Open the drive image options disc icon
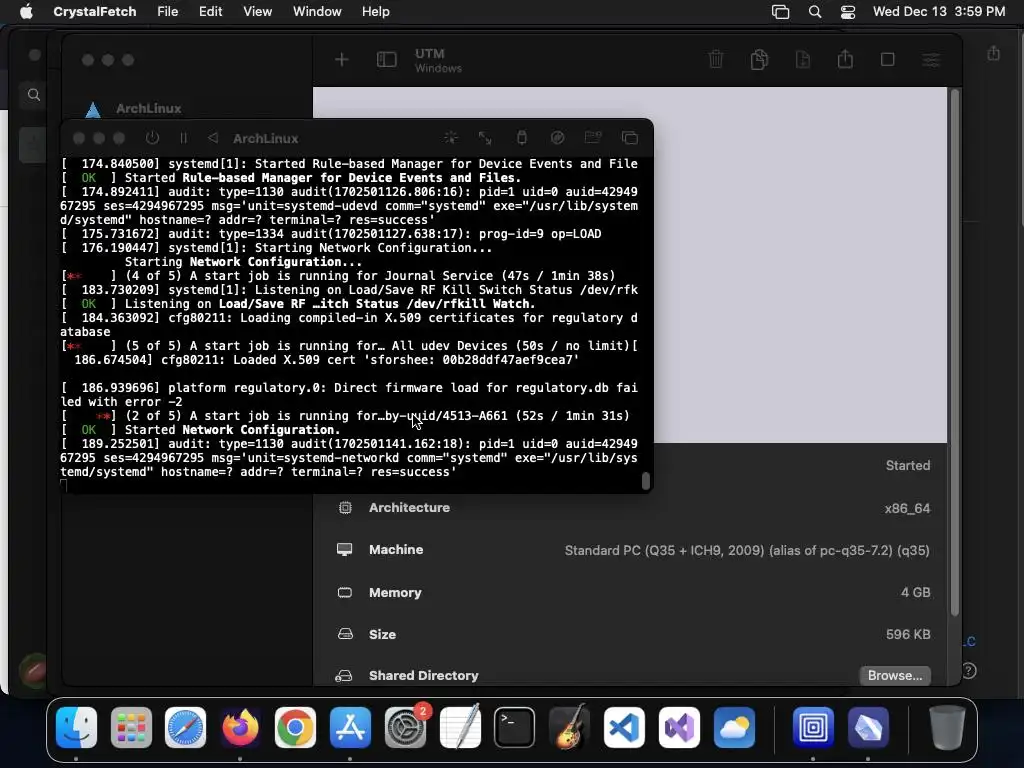Image resolution: width=1024 pixels, height=768 pixels. coord(557,137)
